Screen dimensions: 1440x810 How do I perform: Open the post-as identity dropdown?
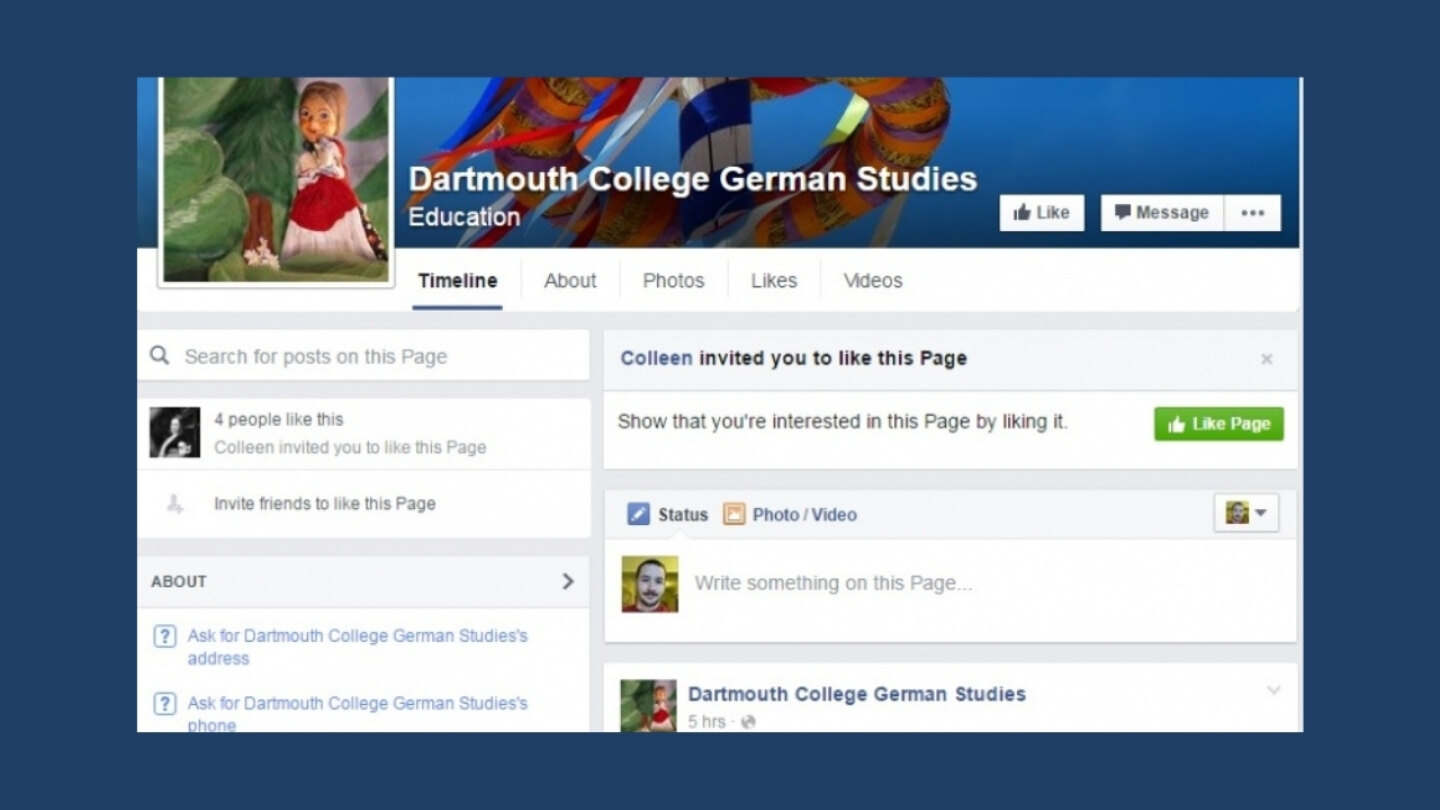point(1246,513)
